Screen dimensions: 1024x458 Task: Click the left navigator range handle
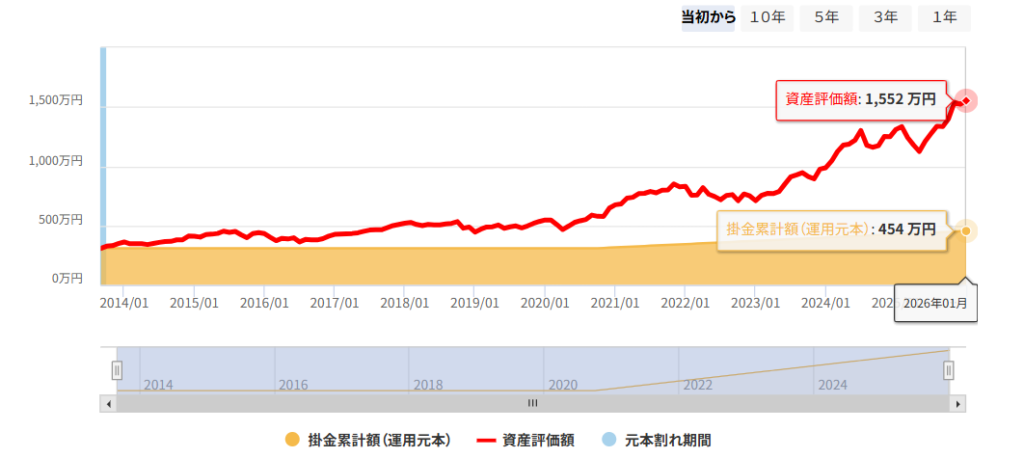(116, 370)
